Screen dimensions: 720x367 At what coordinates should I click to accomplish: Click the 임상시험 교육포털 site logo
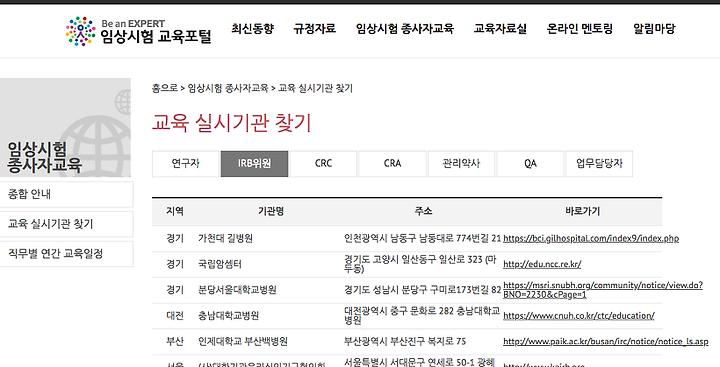coord(138,31)
